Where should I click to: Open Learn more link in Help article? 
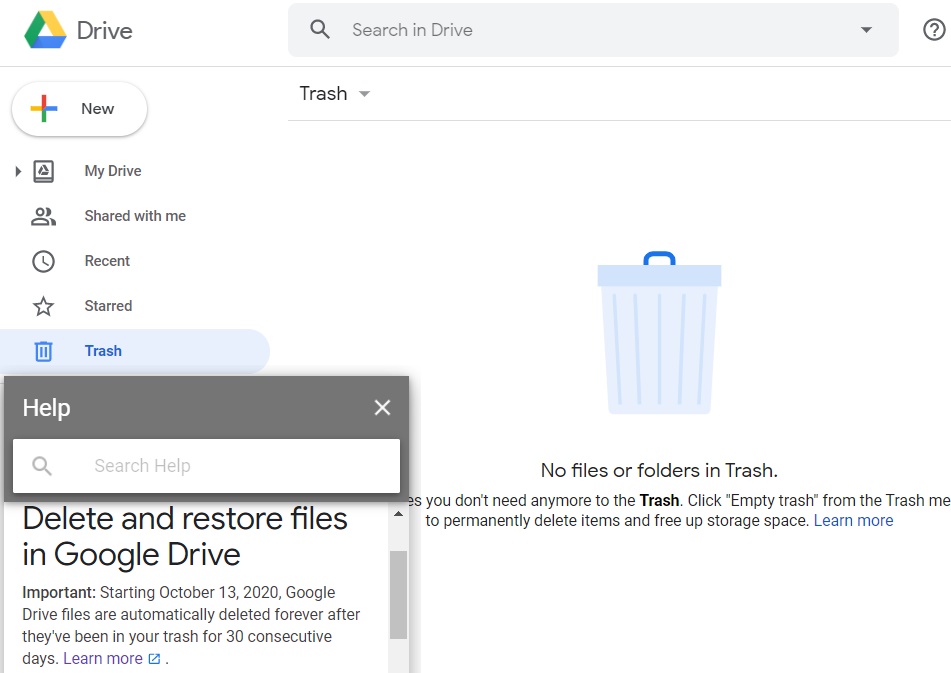[x=103, y=658]
